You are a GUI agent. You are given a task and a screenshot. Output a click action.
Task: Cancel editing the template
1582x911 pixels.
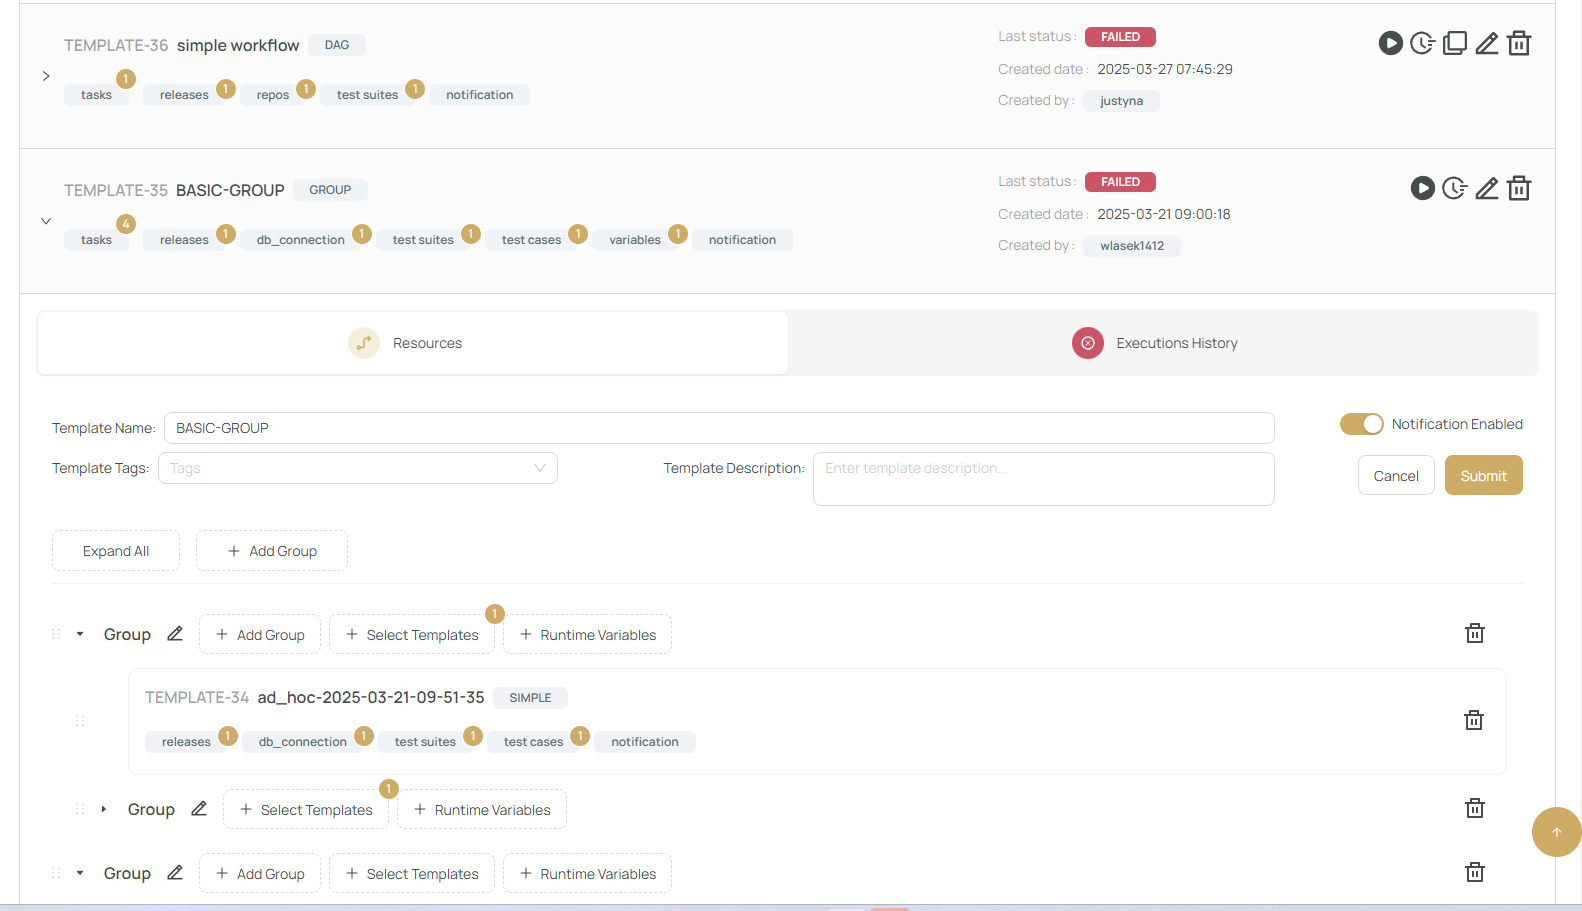[1395, 476]
